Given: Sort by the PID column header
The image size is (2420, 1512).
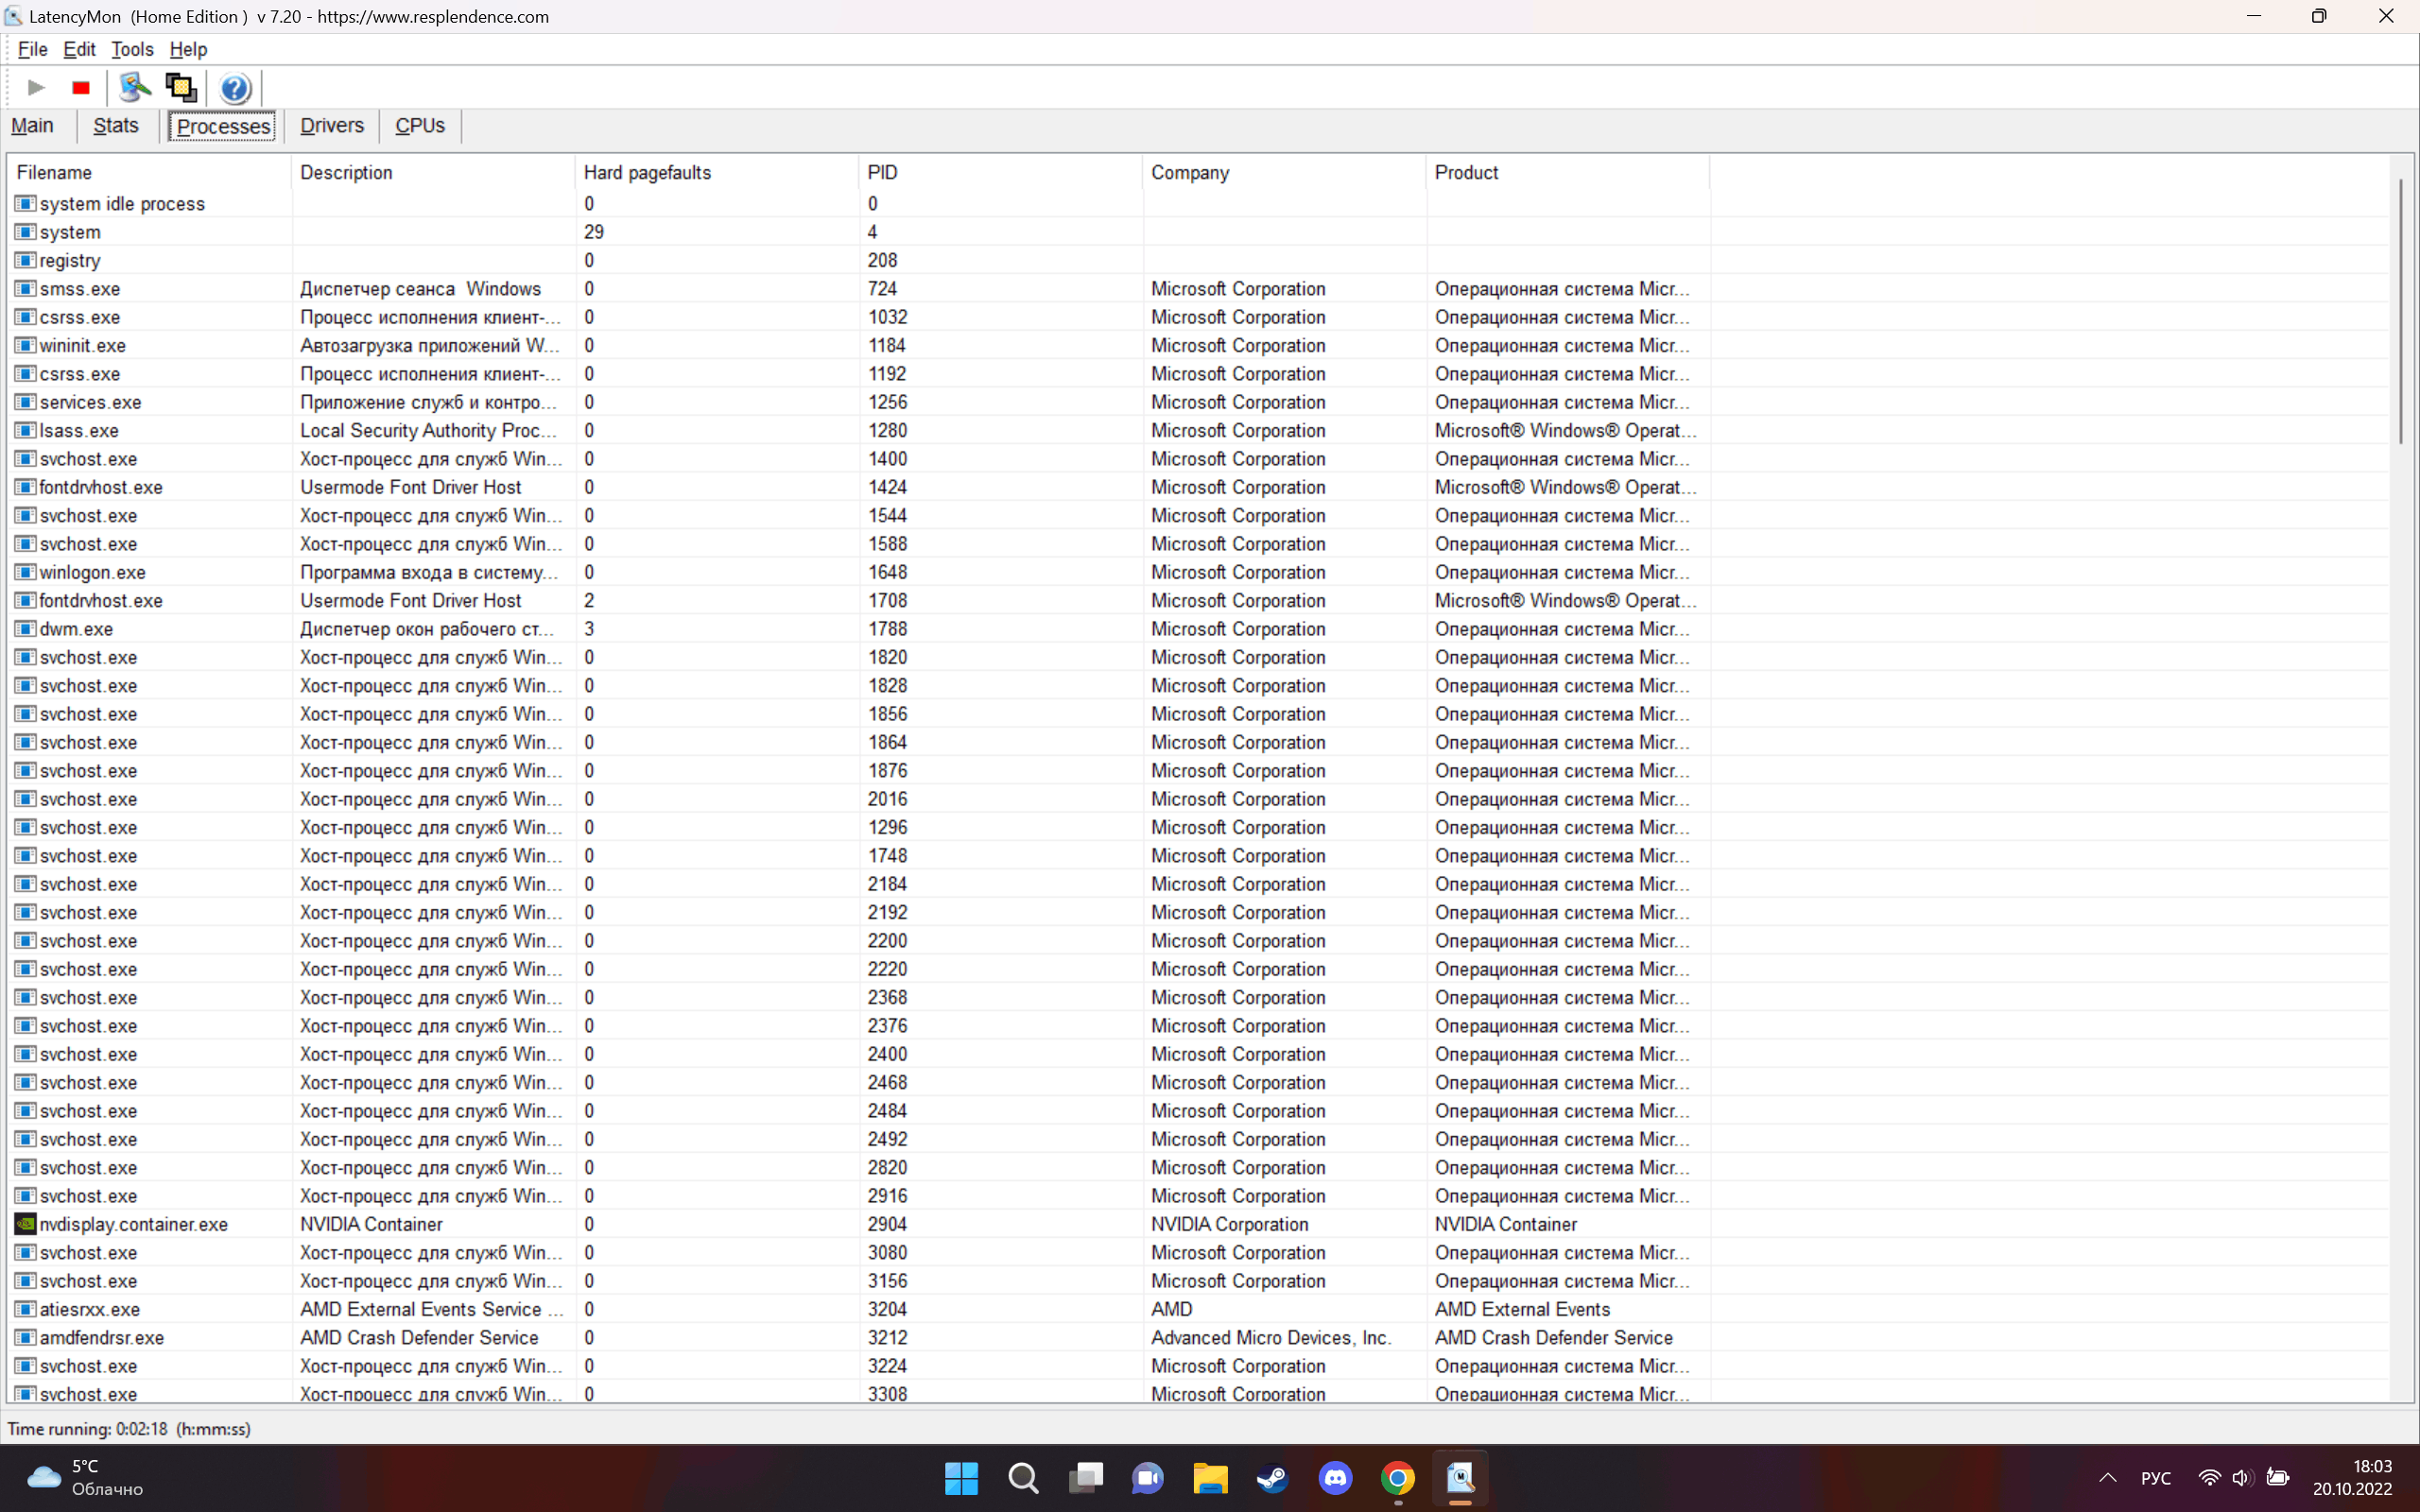Looking at the screenshot, I should (x=1000, y=172).
